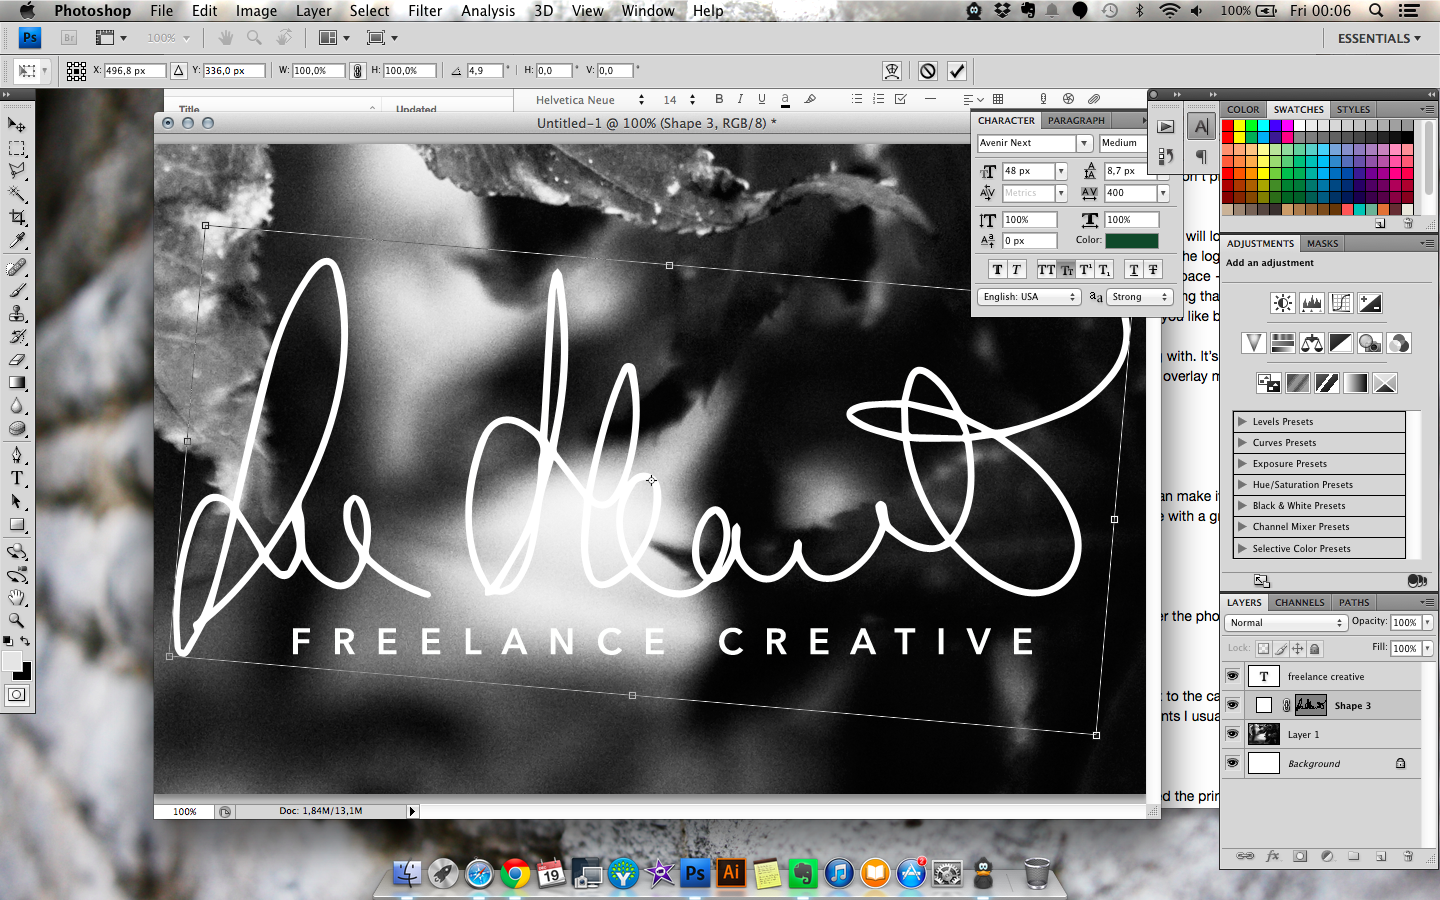Expand the Curves Presets list
Screen dimensions: 1440x900
pos(1242,443)
